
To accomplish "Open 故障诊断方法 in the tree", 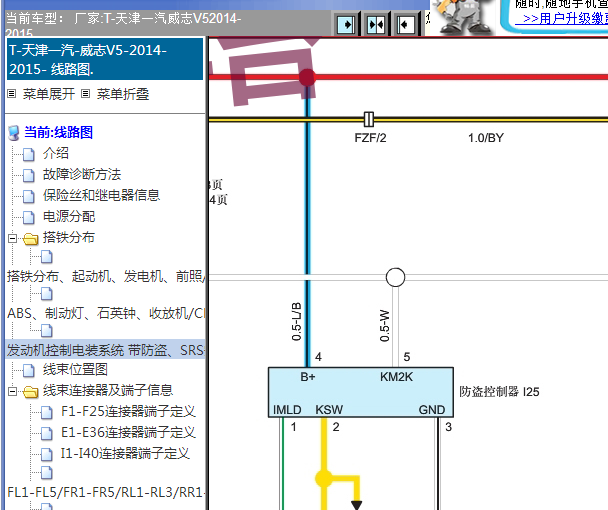I will coord(82,174).
